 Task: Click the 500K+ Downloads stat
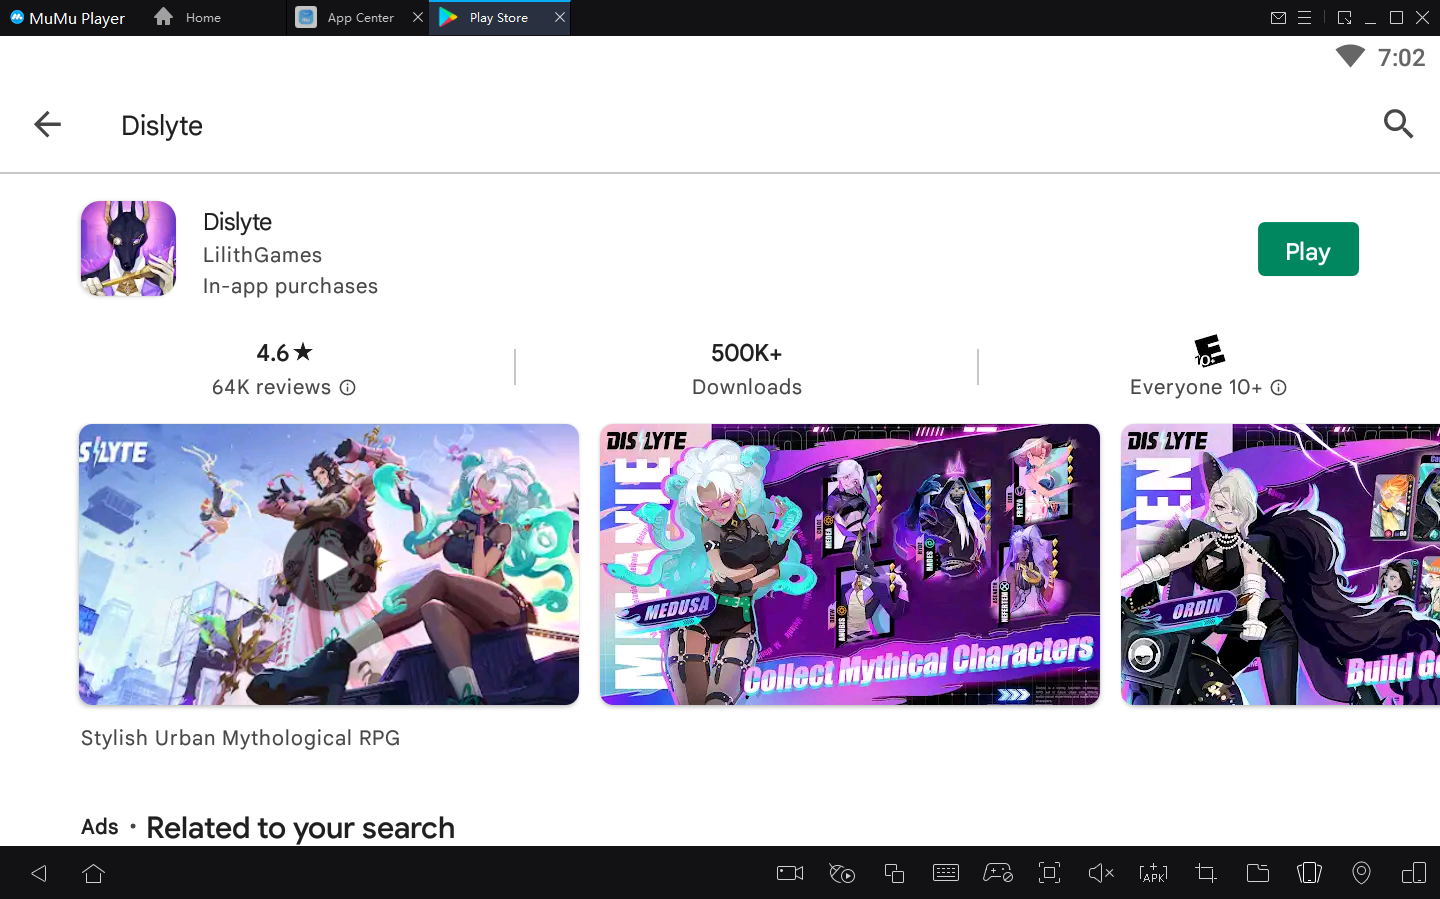pyautogui.click(x=747, y=369)
